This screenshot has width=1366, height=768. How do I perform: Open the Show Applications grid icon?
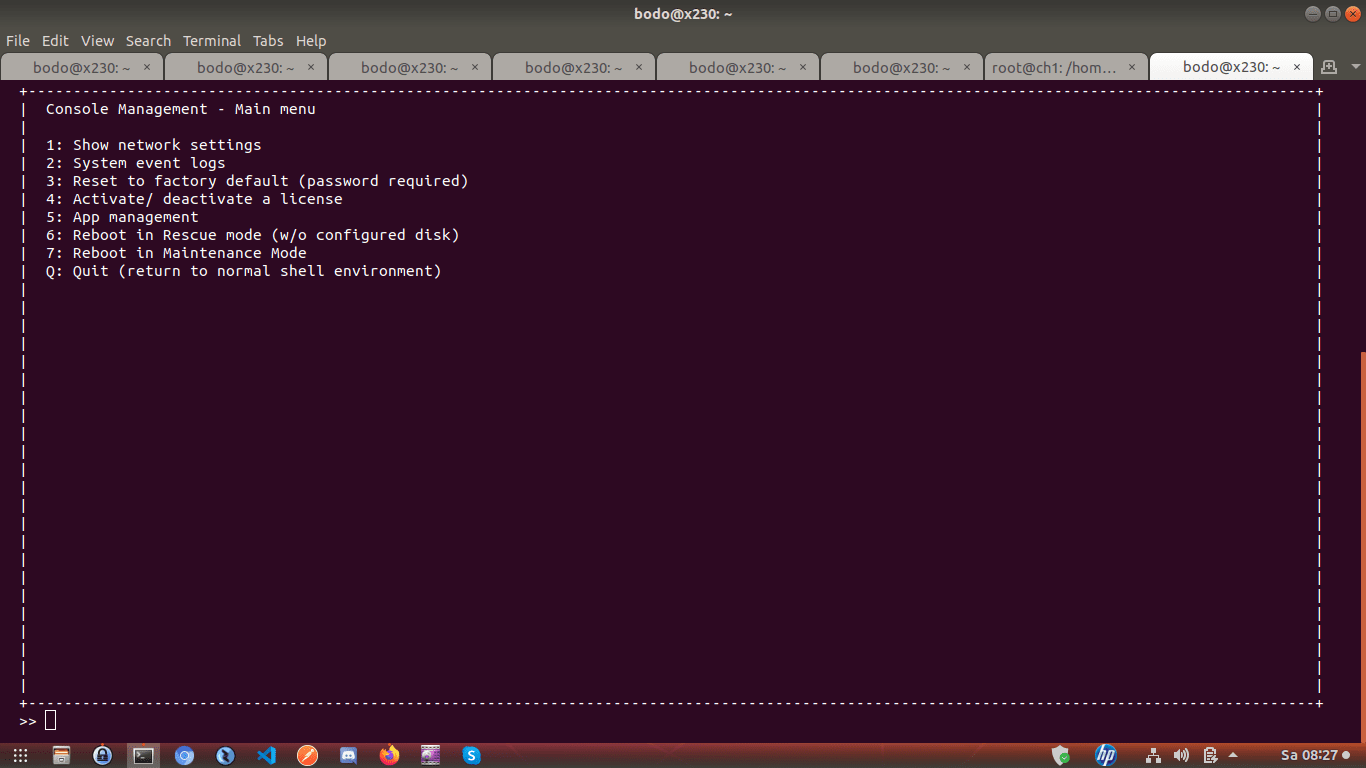coord(20,755)
